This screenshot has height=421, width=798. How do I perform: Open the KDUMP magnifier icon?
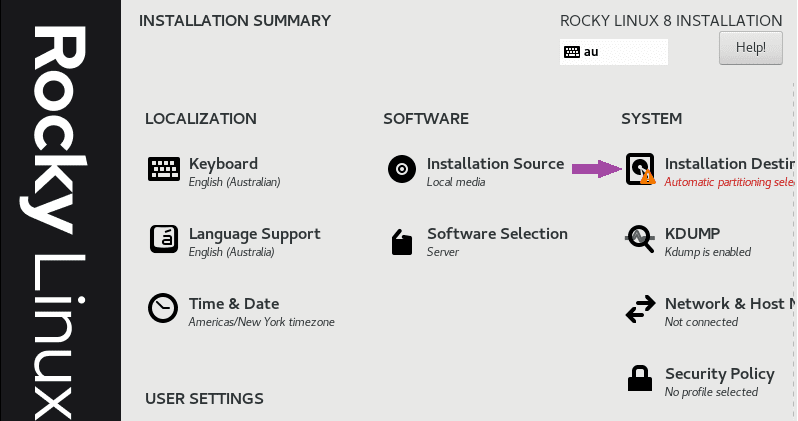pyautogui.click(x=640, y=239)
